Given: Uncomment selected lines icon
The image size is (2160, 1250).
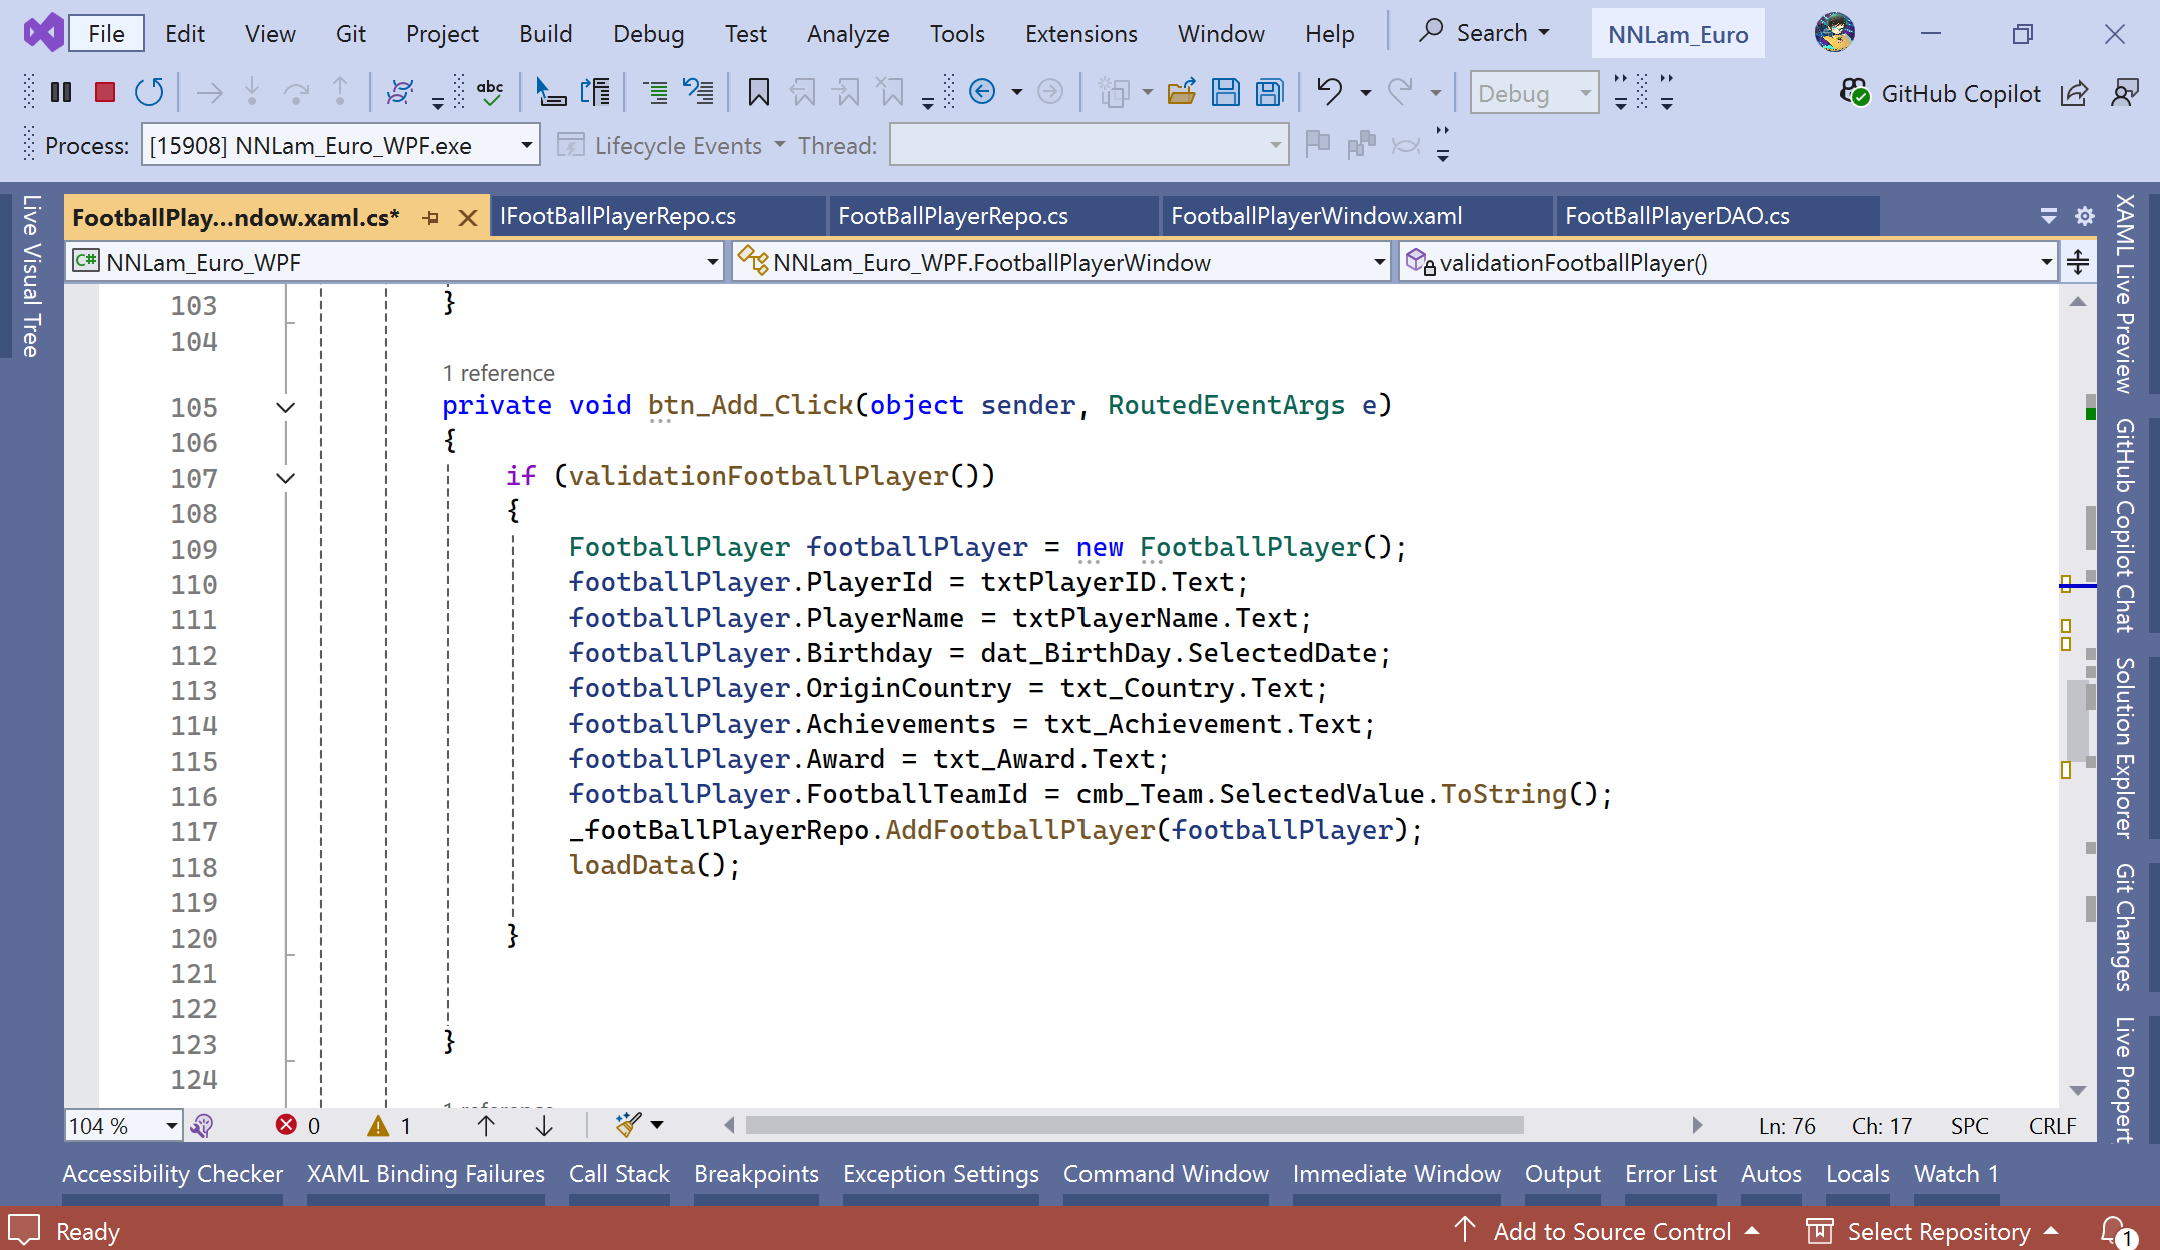Looking at the screenshot, I should [x=699, y=93].
